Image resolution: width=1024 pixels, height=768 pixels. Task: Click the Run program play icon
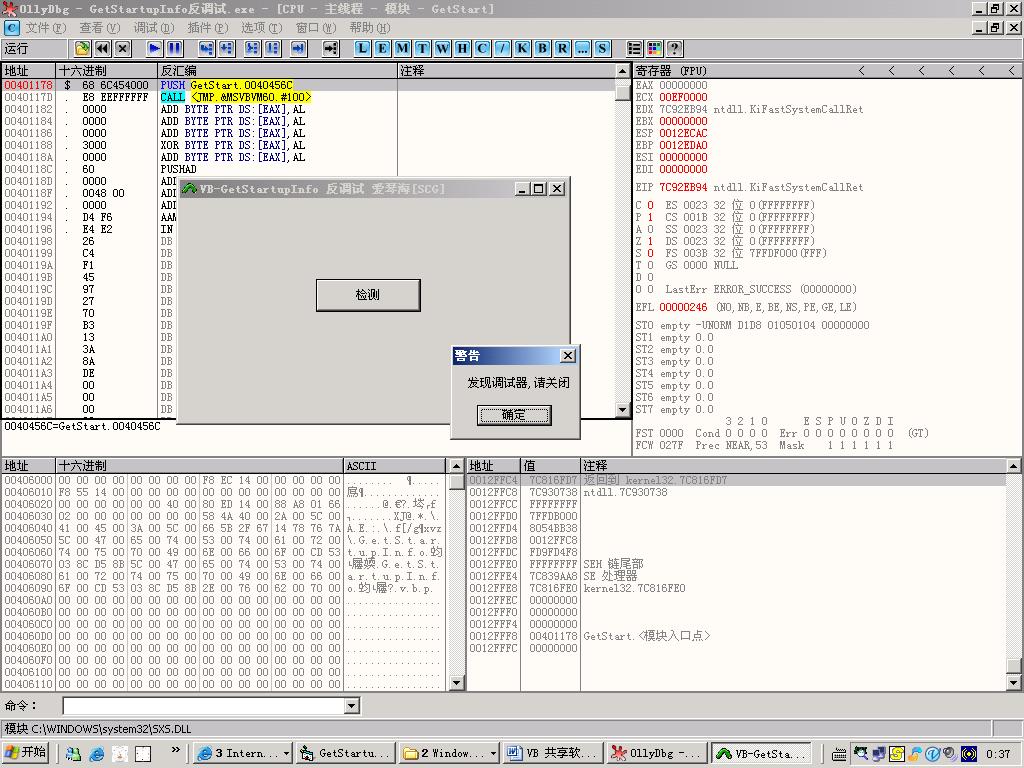(154, 48)
